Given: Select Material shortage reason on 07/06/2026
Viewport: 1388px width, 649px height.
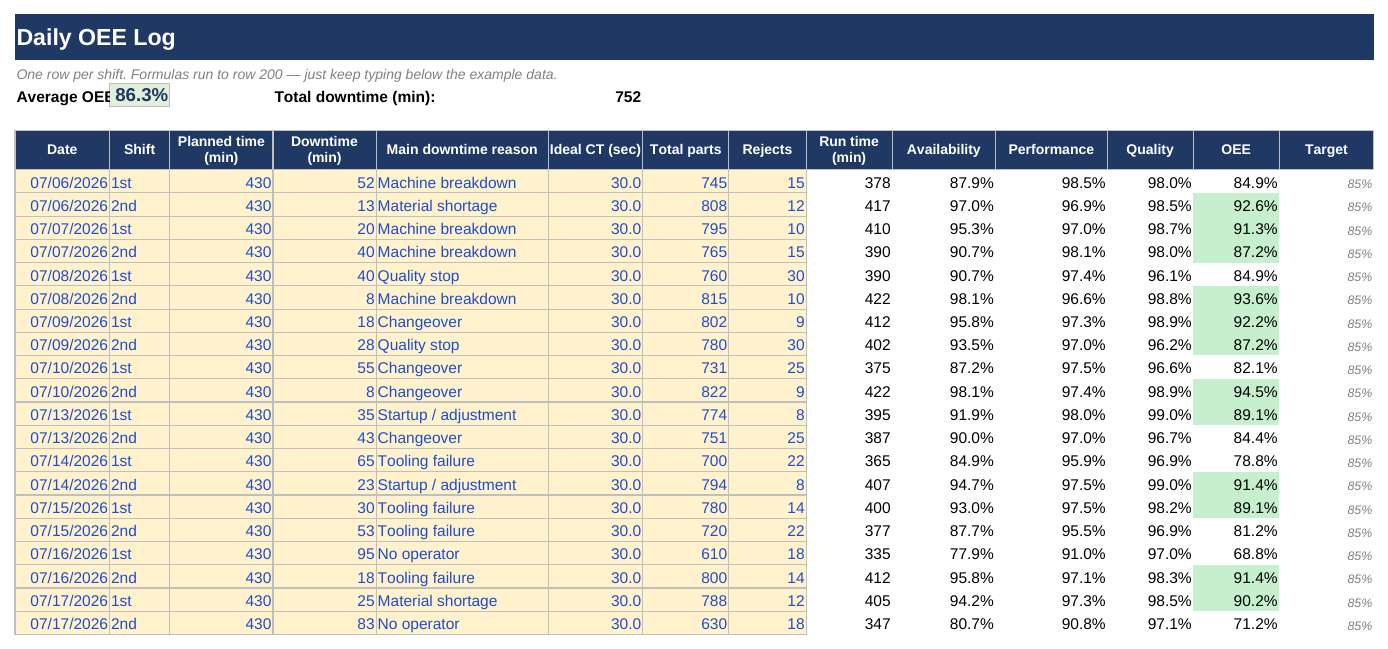Looking at the screenshot, I should 462,206.
